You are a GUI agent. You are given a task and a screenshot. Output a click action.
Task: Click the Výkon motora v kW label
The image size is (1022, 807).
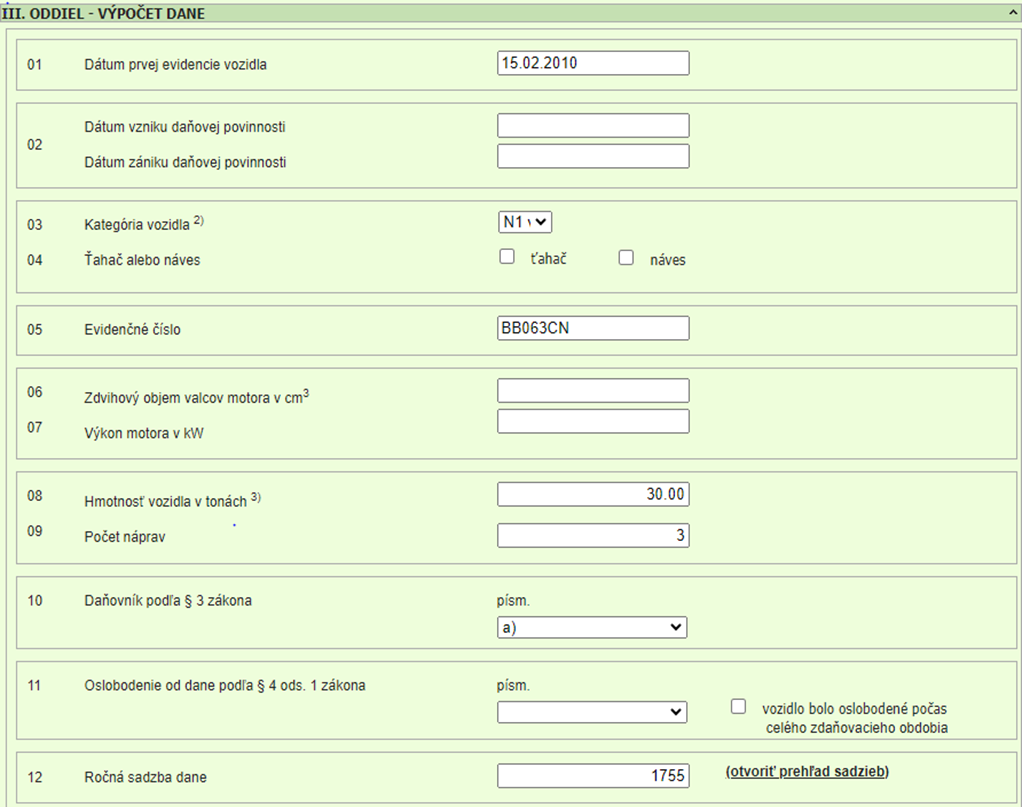tap(144, 433)
